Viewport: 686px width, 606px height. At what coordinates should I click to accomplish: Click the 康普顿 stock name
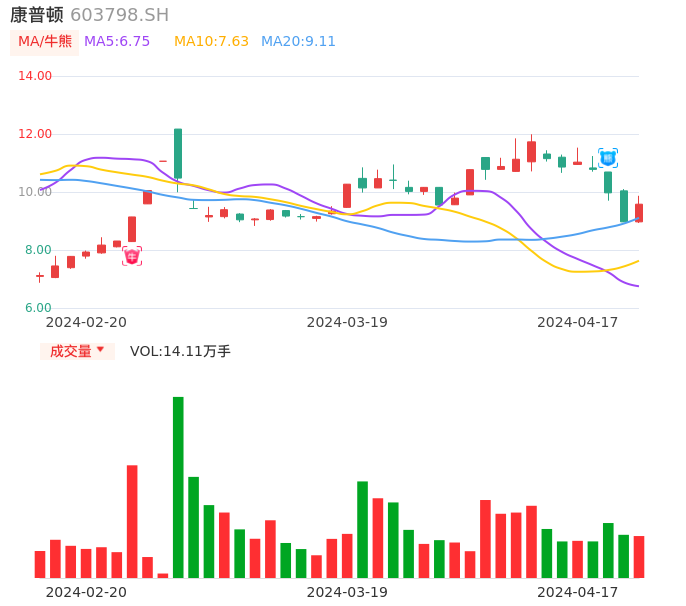[37, 15]
